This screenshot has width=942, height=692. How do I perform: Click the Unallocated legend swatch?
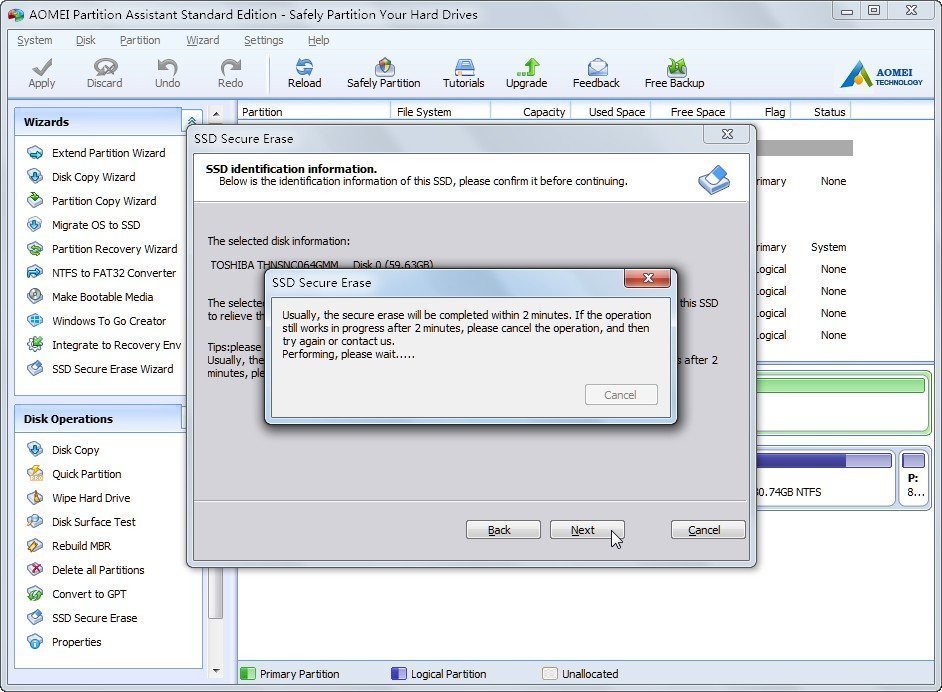click(x=550, y=673)
